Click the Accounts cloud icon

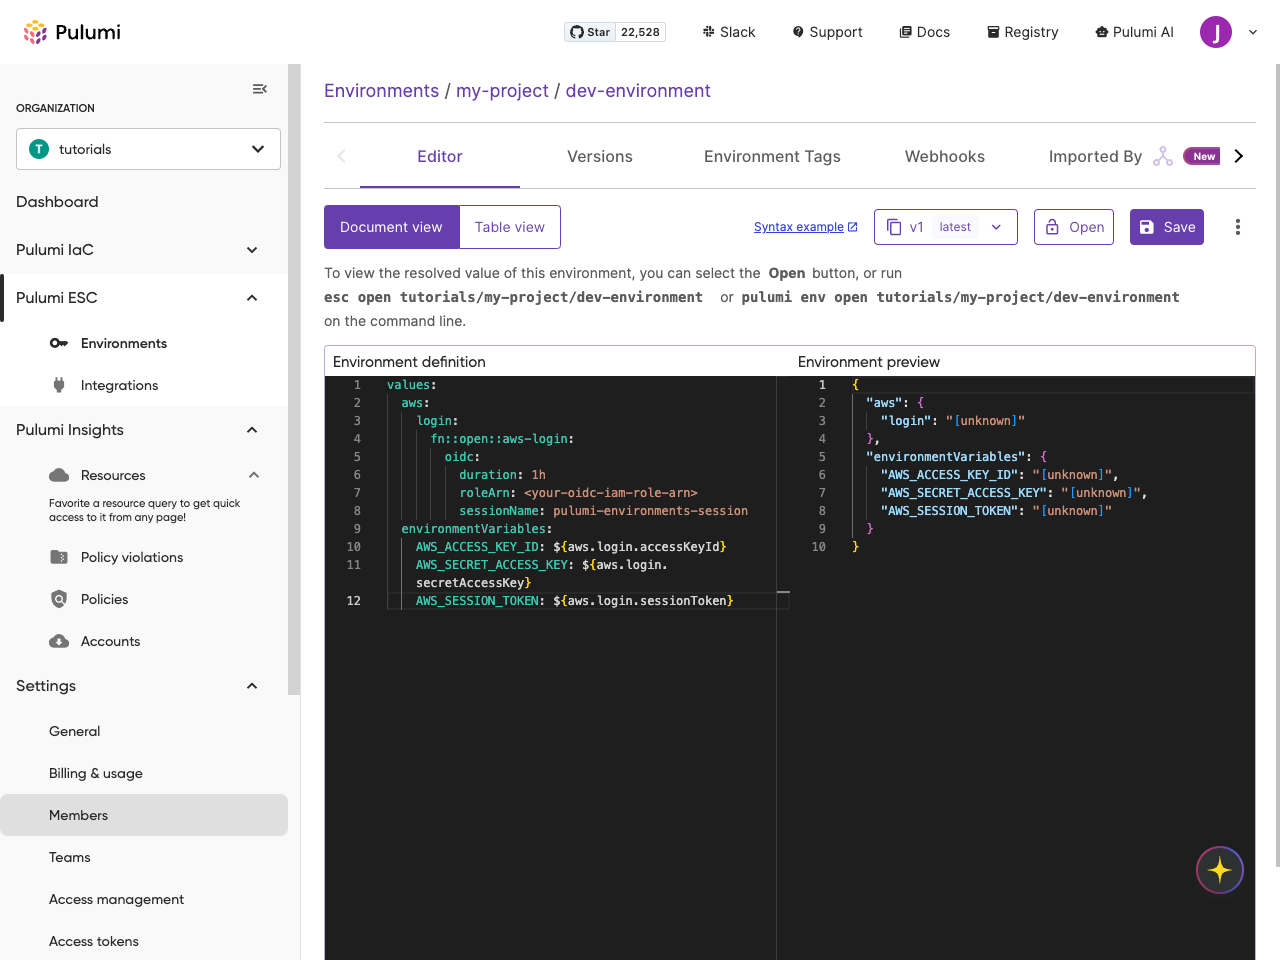[x=59, y=641]
